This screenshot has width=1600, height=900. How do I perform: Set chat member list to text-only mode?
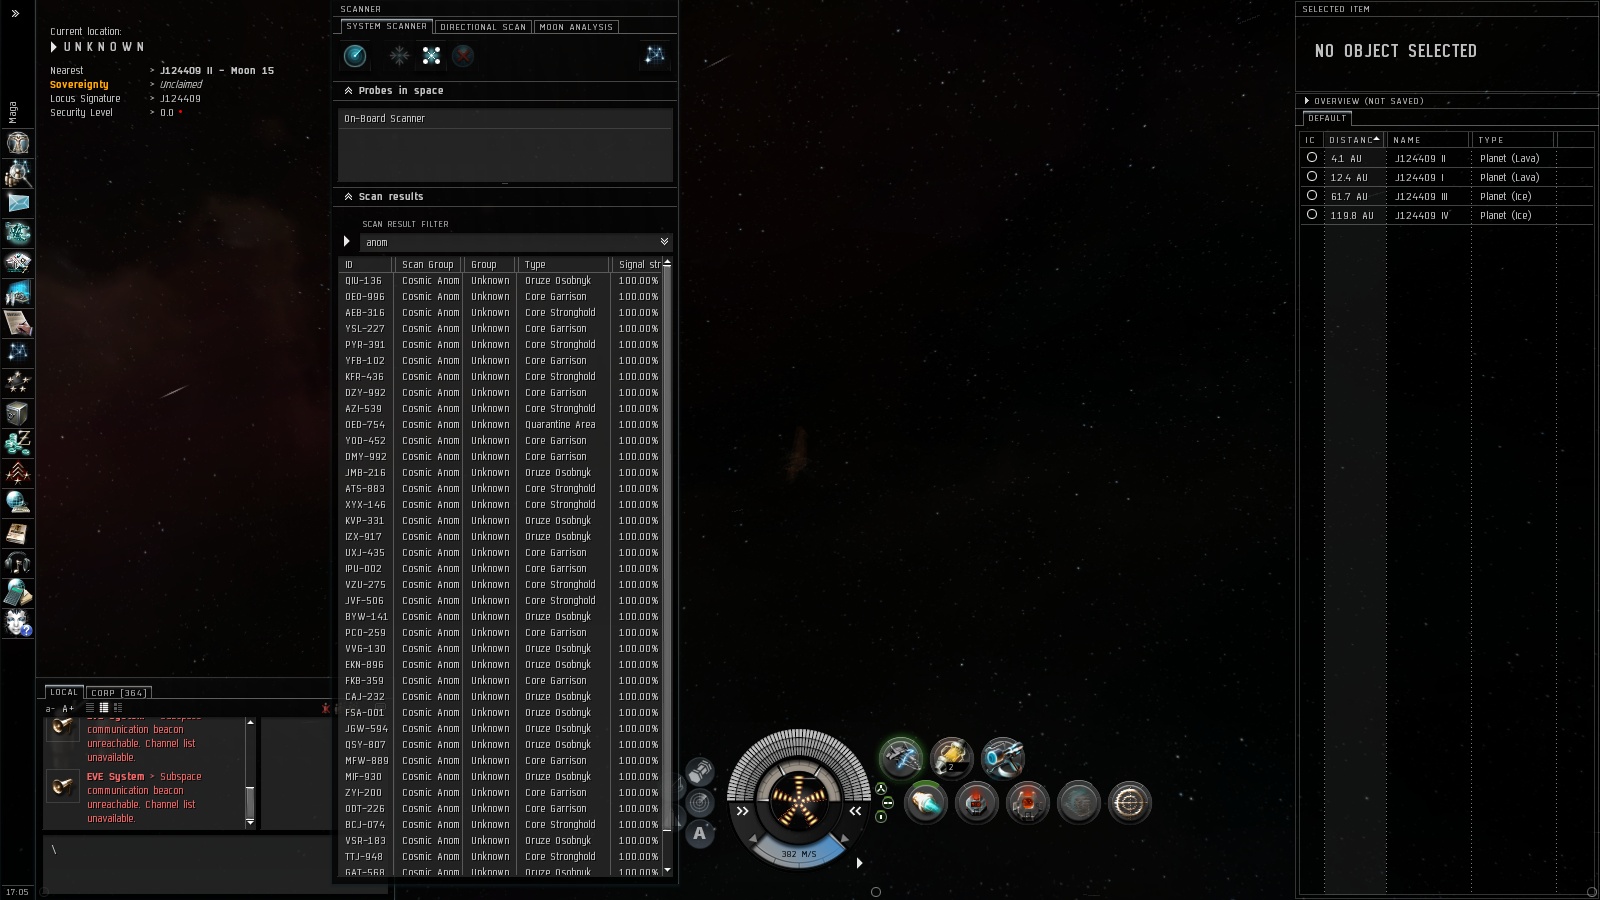pos(90,708)
